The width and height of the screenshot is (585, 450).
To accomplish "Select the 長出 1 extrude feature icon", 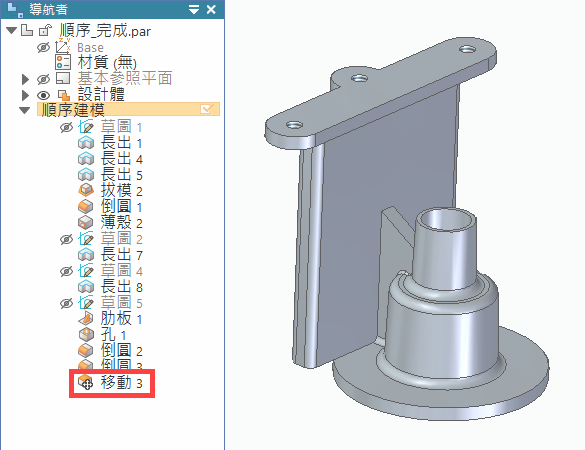I will click(86, 143).
